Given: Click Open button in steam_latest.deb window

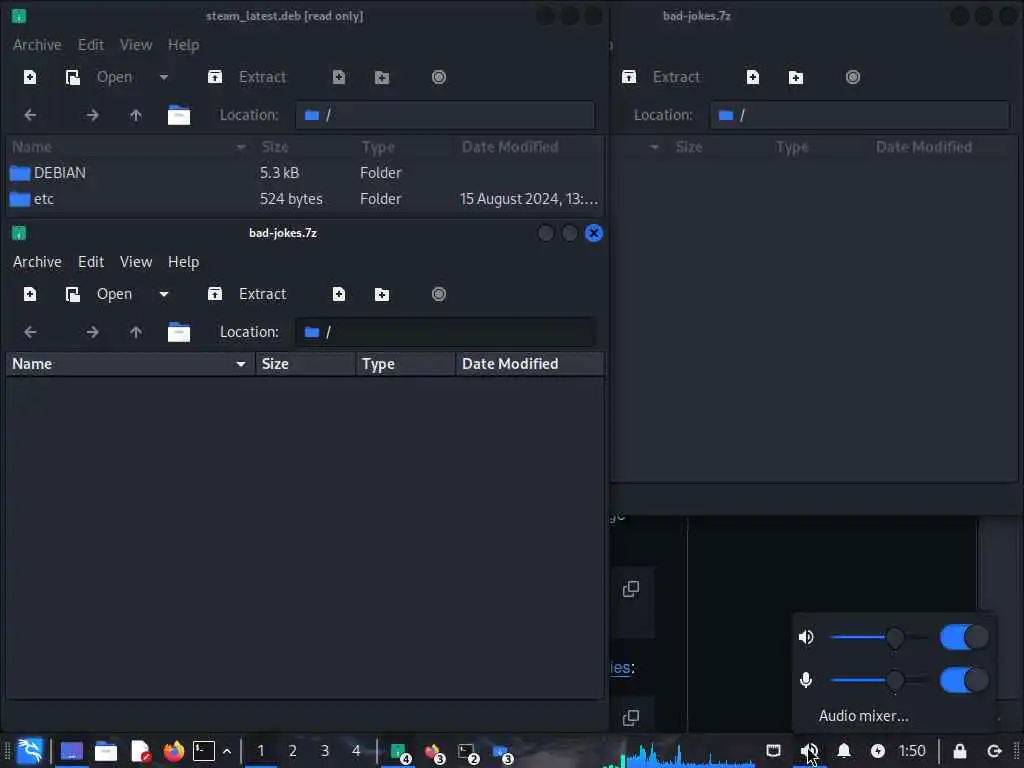Looking at the screenshot, I should point(99,77).
